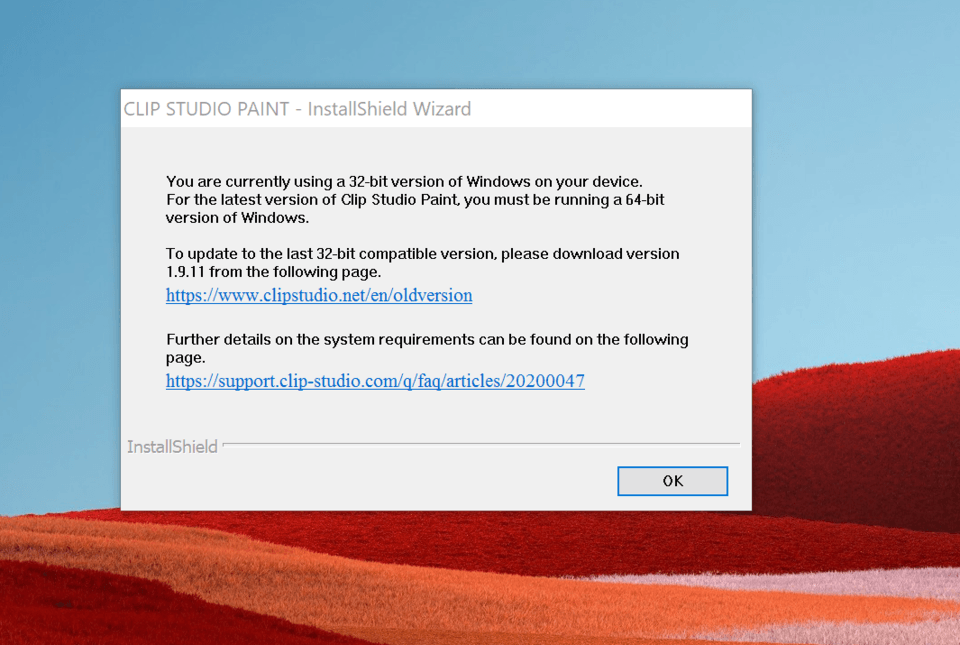
Task: Click the text "1.9.11 from the following page."
Action: pyautogui.click(x=274, y=272)
